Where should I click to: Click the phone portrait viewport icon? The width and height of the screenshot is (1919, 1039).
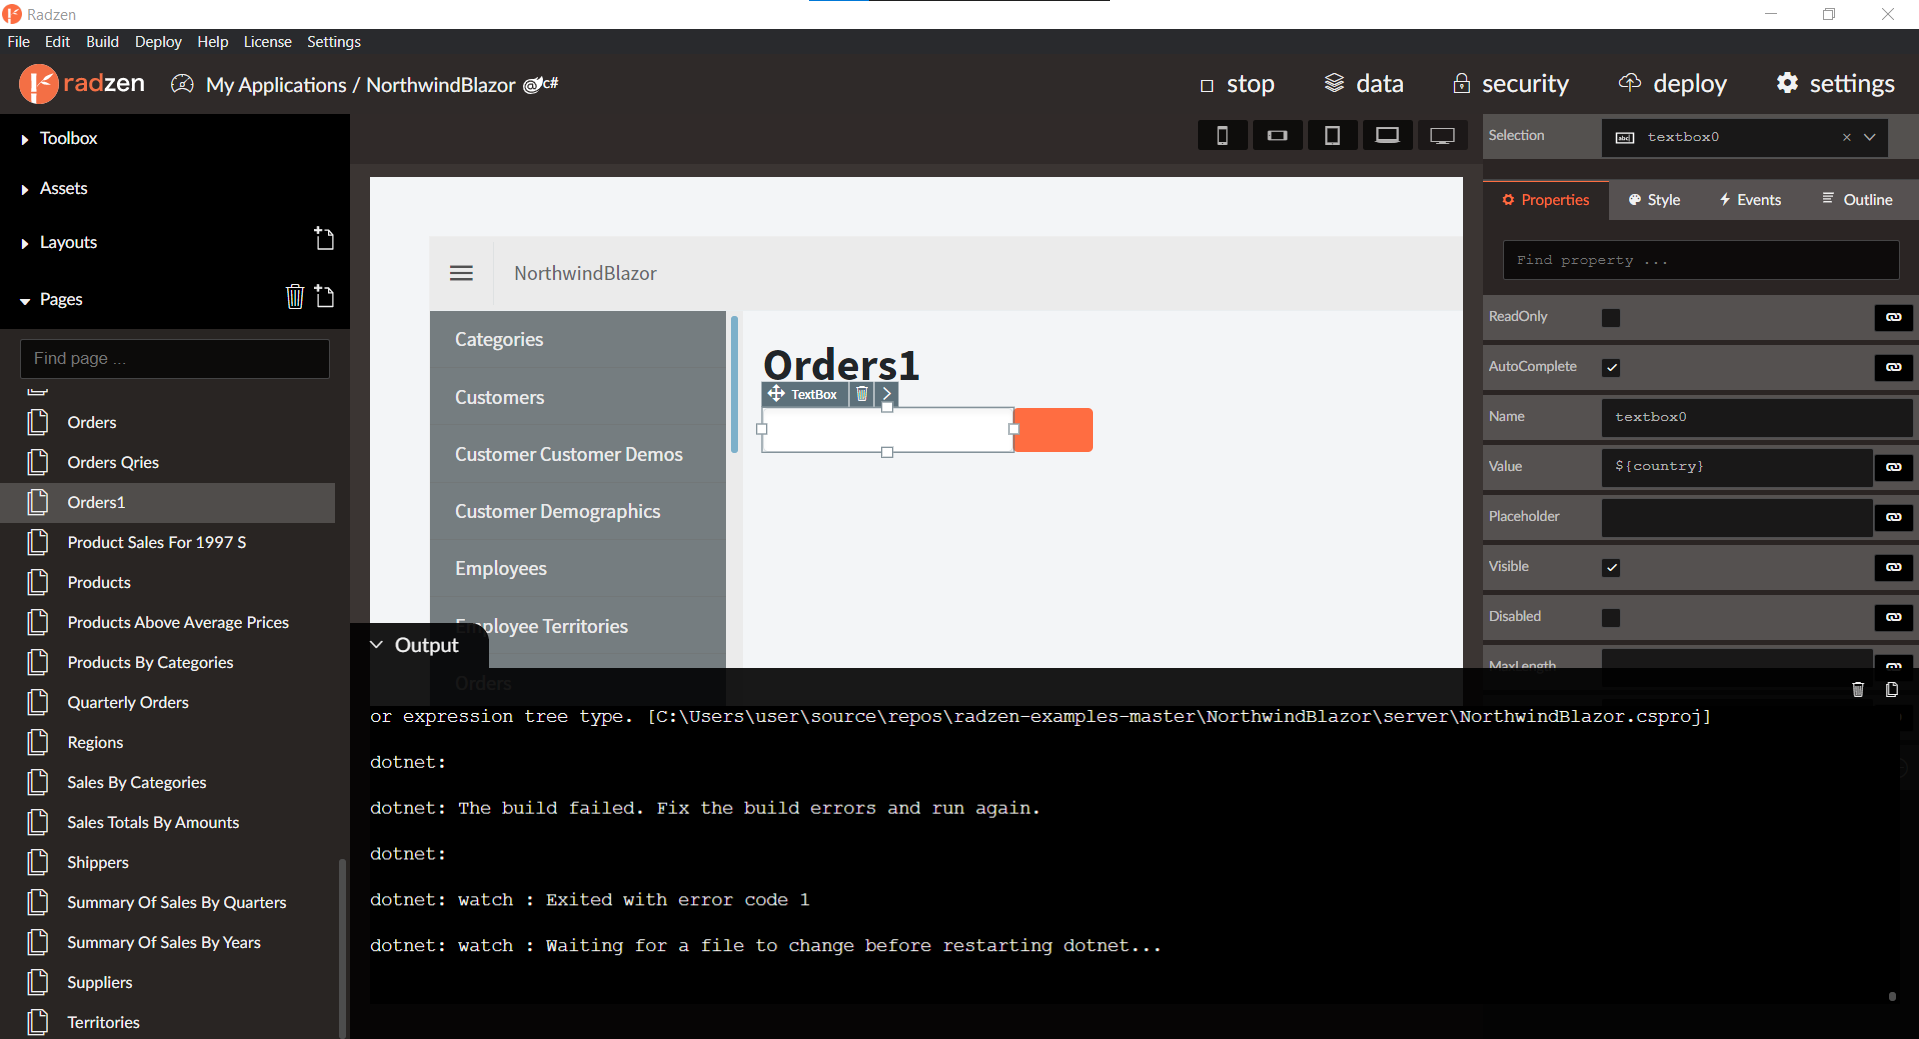1222,136
